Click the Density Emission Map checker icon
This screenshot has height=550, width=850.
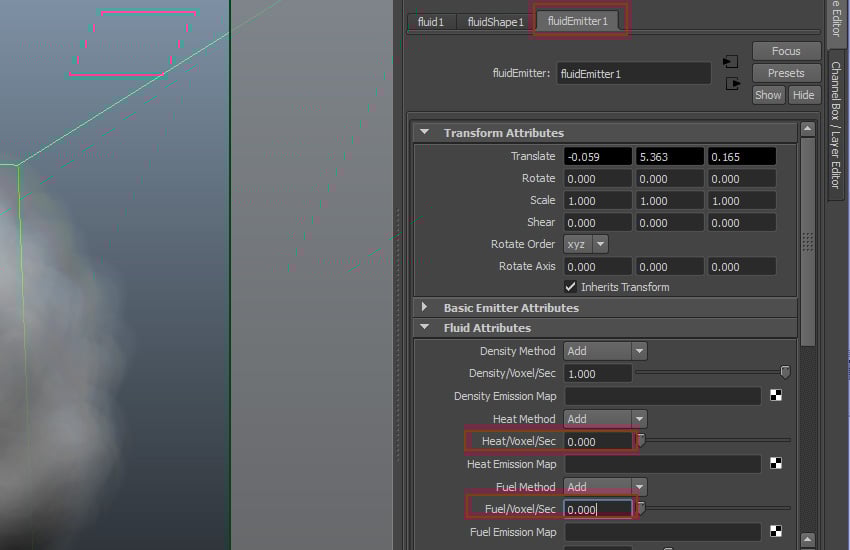tap(776, 396)
